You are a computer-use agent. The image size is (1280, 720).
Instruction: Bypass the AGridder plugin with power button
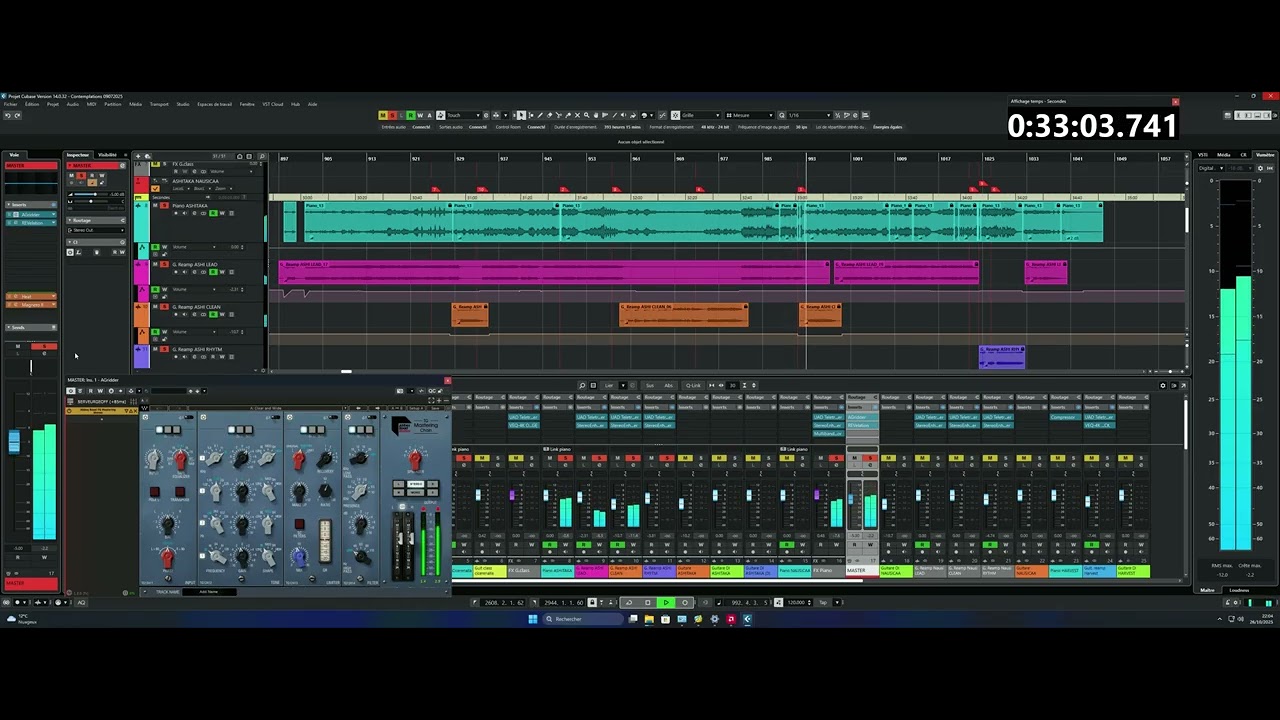(x=71, y=391)
